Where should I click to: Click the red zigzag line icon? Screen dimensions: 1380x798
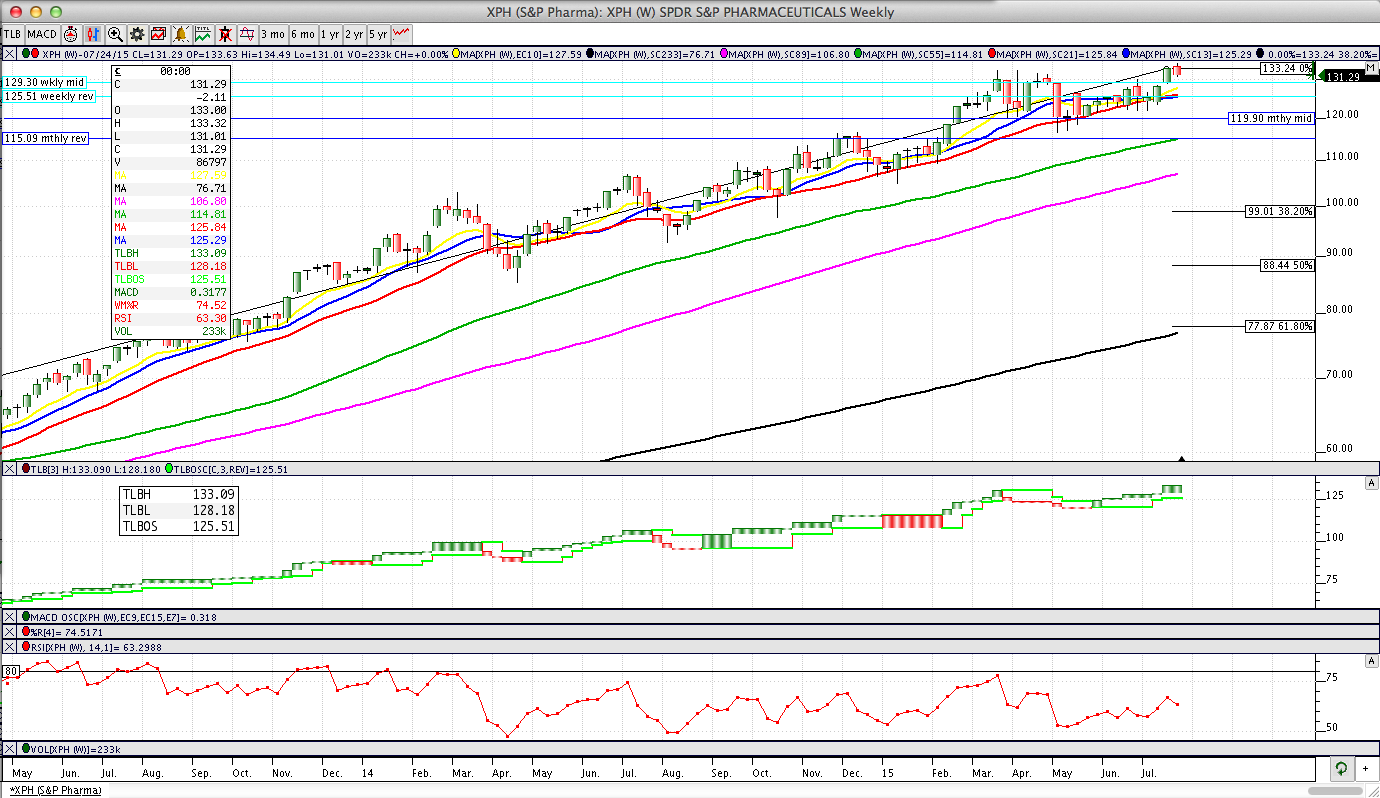tap(402, 33)
